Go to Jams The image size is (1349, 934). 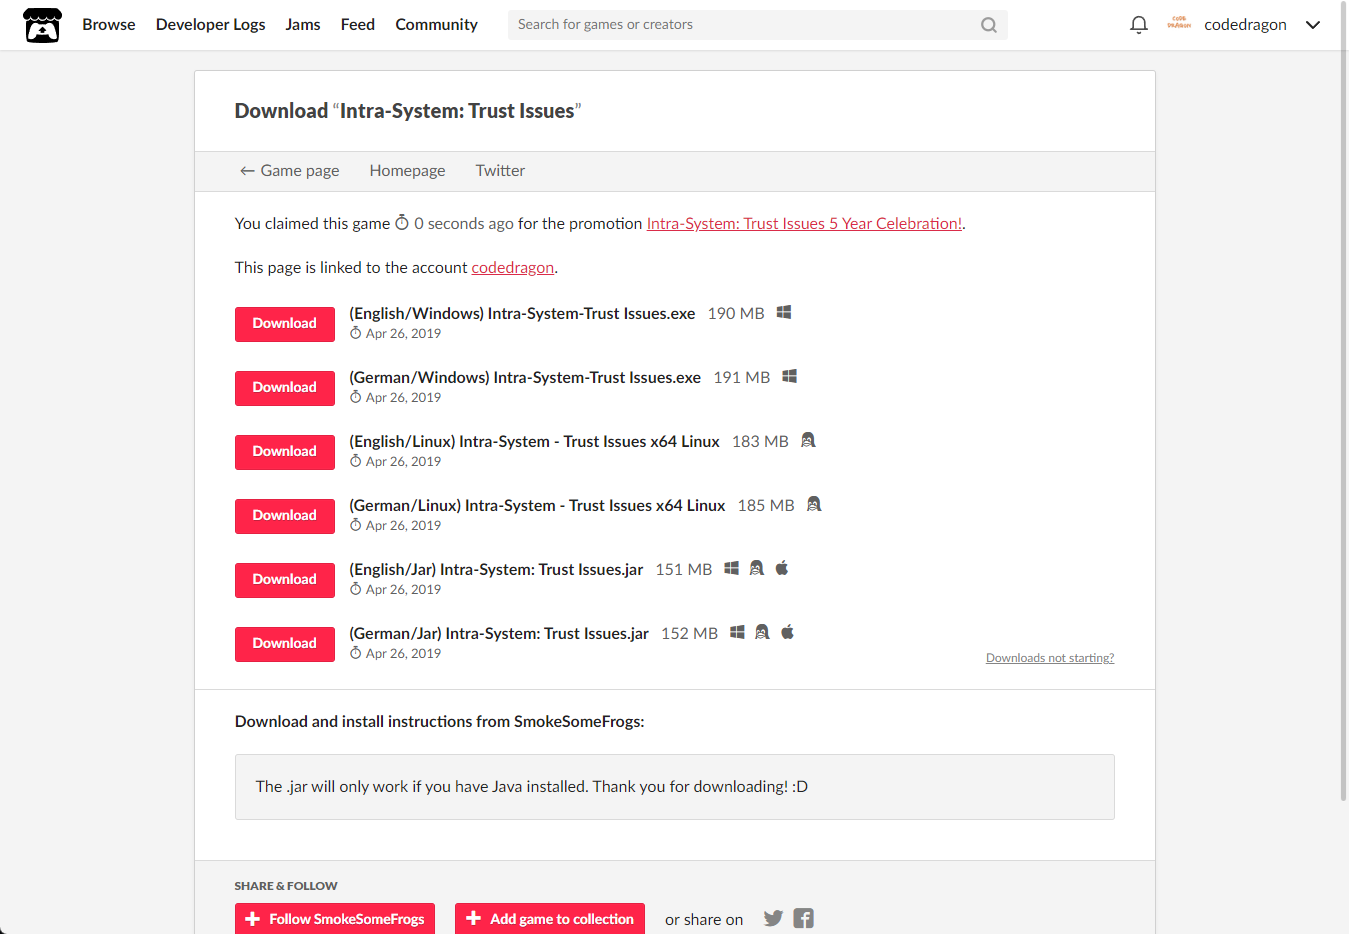tap(303, 25)
